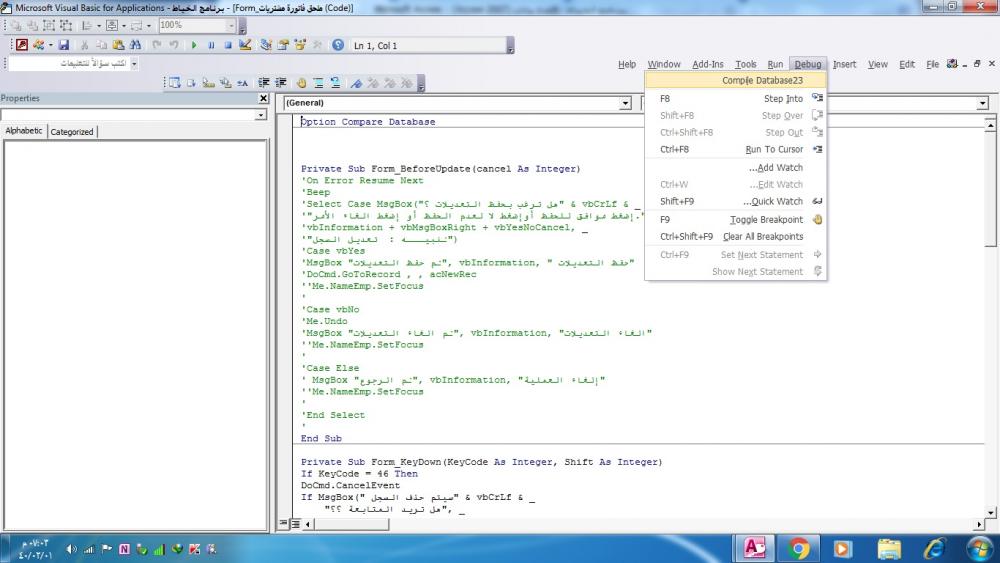
Task: Click the Insert Module icon
Action: 38,45
